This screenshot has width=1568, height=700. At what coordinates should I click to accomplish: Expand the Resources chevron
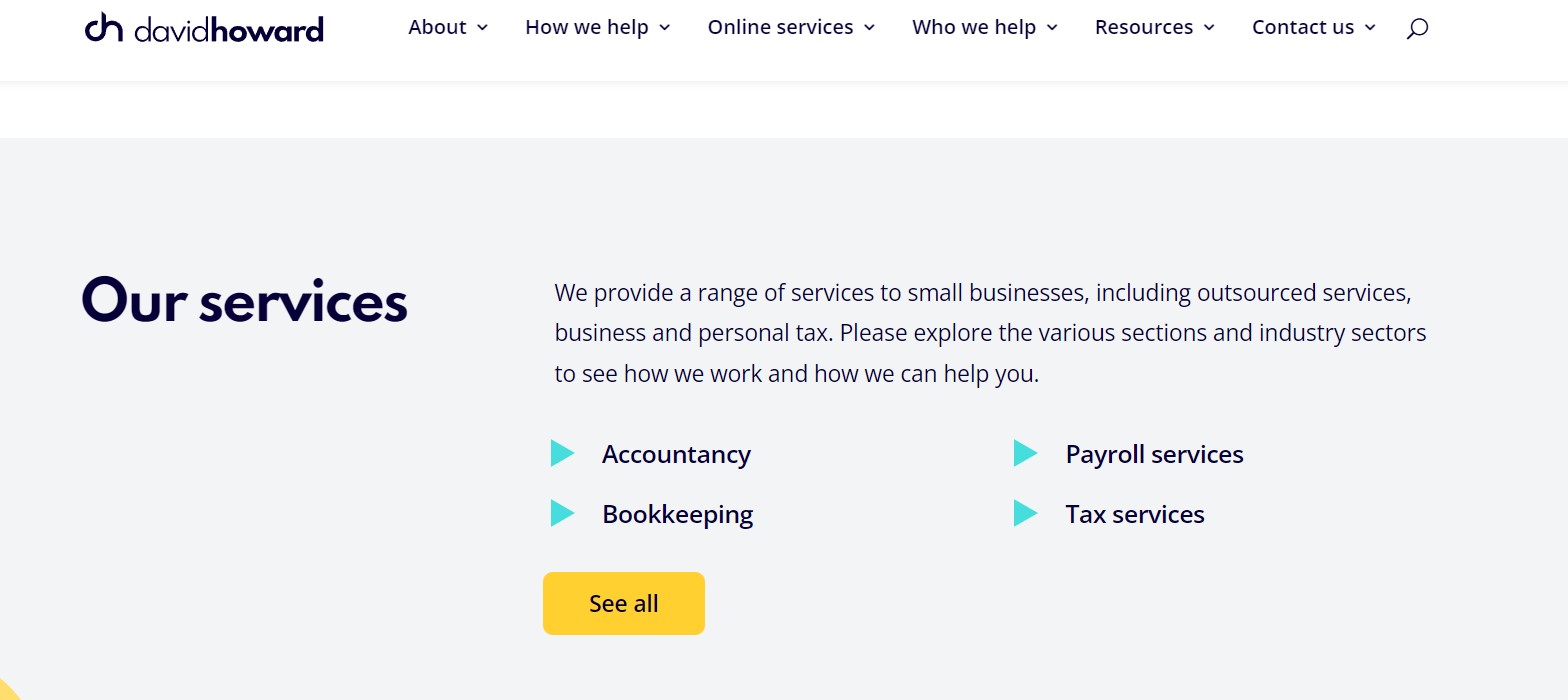click(x=1210, y=28)
